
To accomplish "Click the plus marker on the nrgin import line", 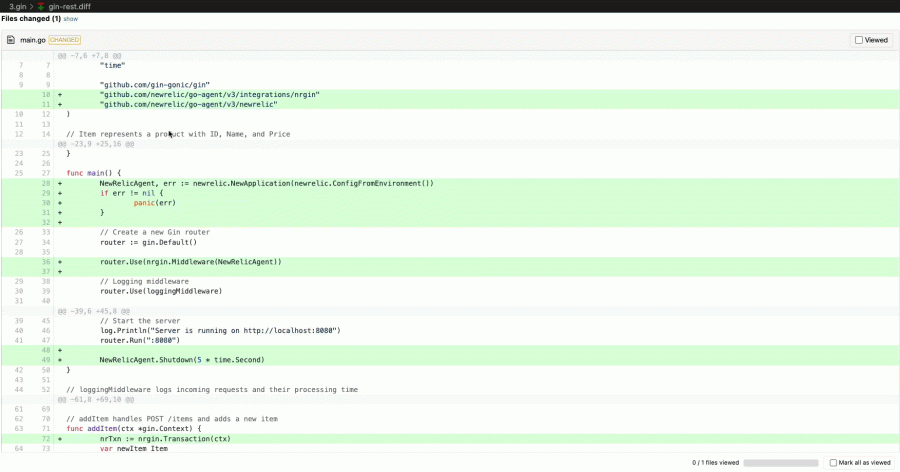I will click(60, 94).
